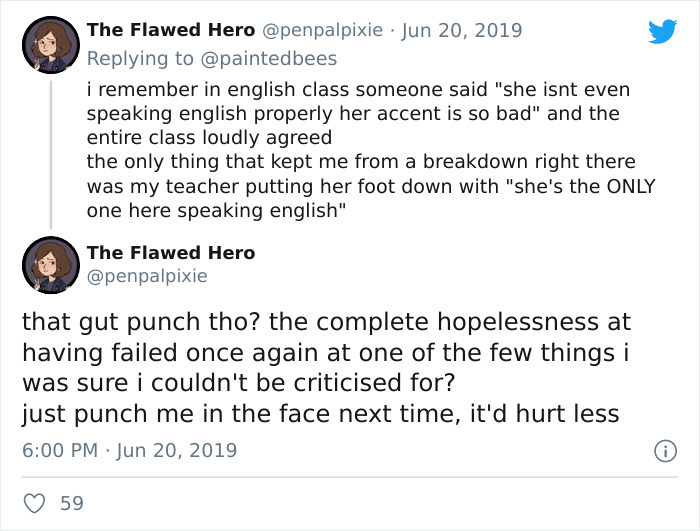Click the line "just punch me in the face"
This screenshot has width=700, height=531.
coord(321,412)
